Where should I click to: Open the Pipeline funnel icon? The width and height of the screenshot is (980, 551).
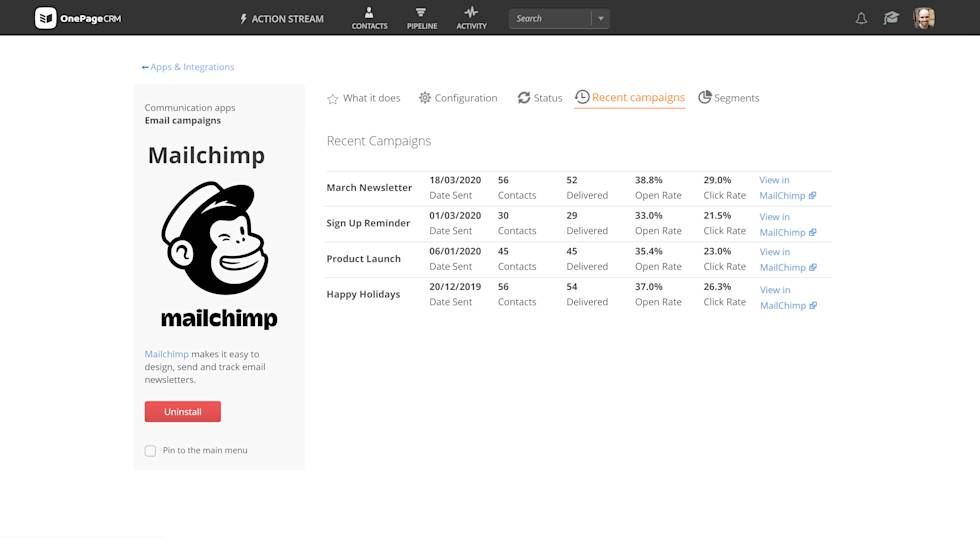coord(421,12)
